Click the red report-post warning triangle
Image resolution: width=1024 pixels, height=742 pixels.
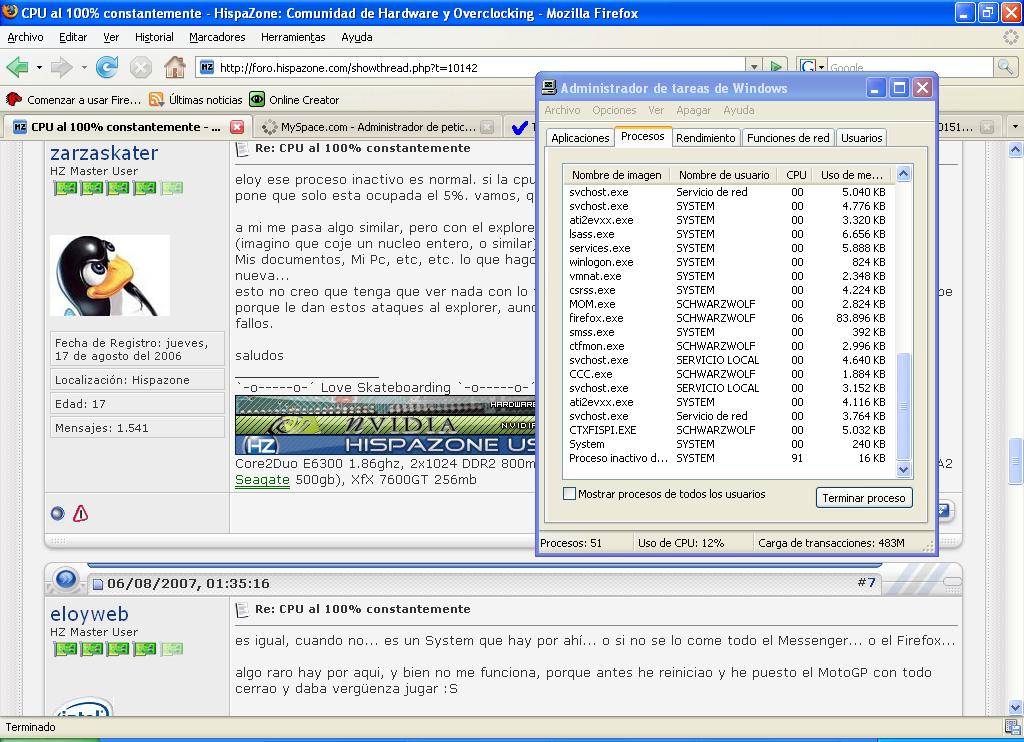pos(81,513)
